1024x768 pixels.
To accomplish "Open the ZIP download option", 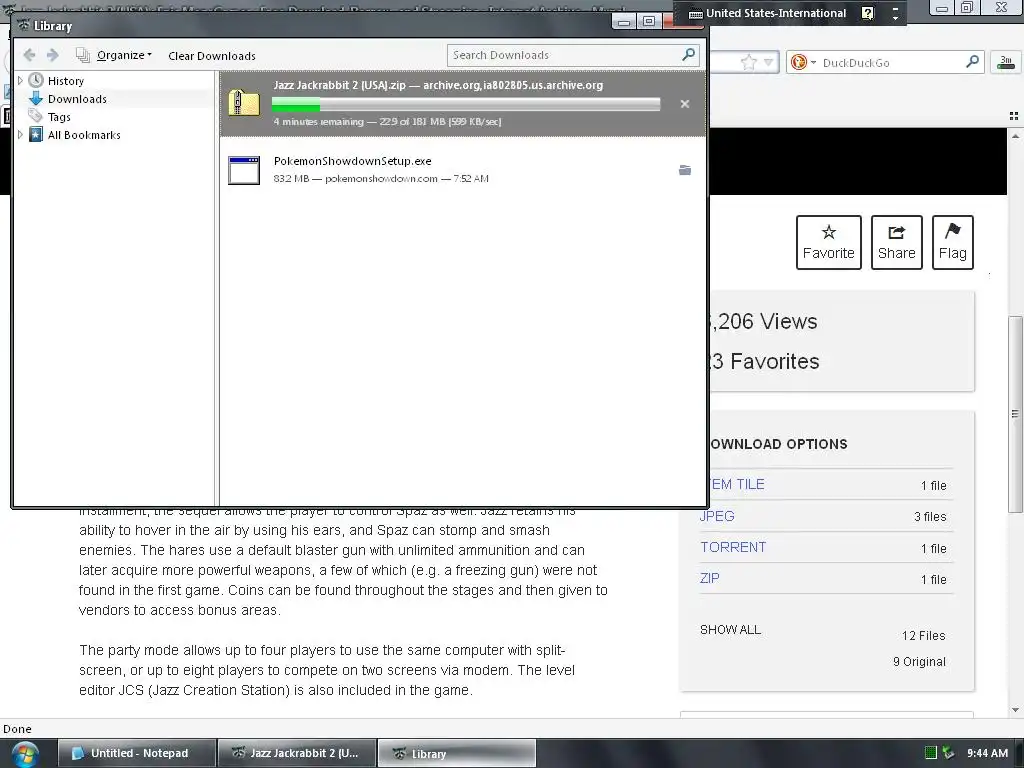I will tap(709, 578).
